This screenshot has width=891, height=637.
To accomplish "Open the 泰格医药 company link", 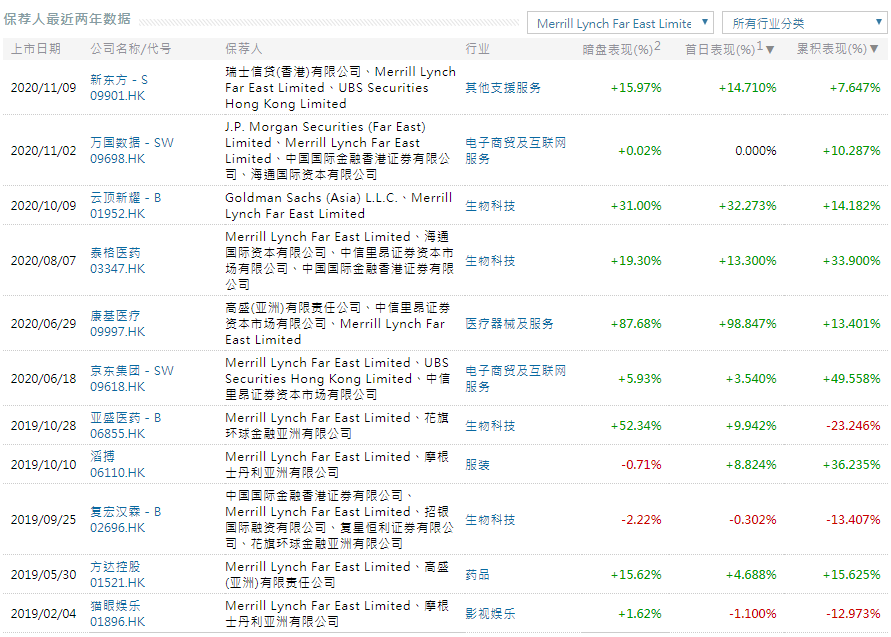I will (x=115, y=253).
